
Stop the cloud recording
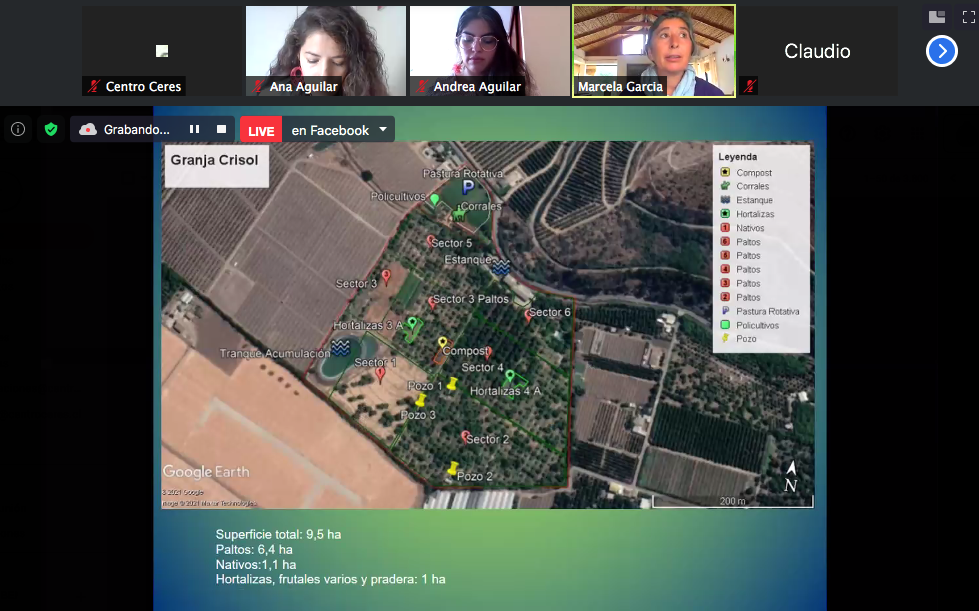pyautogui.click(x=221, y=129)
